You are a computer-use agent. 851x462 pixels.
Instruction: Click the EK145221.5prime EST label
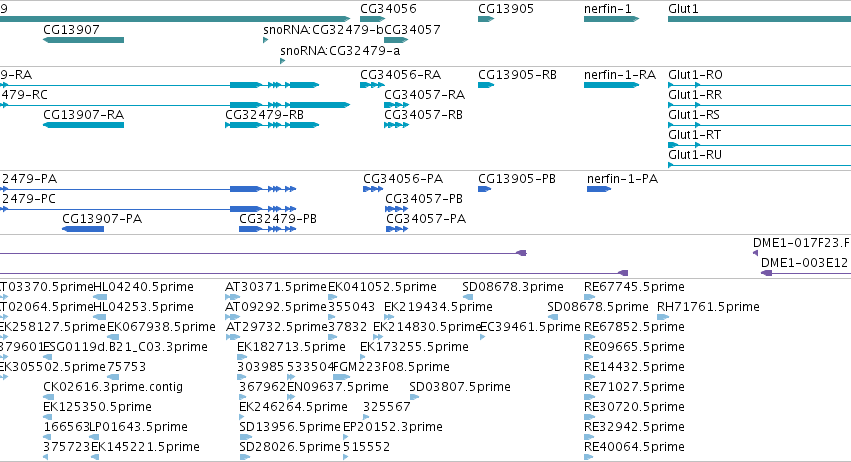coord(145,447)
